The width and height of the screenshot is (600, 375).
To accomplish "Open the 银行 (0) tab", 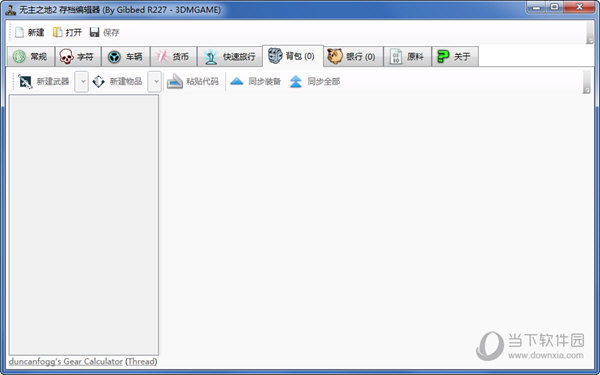I will [353, 57].
